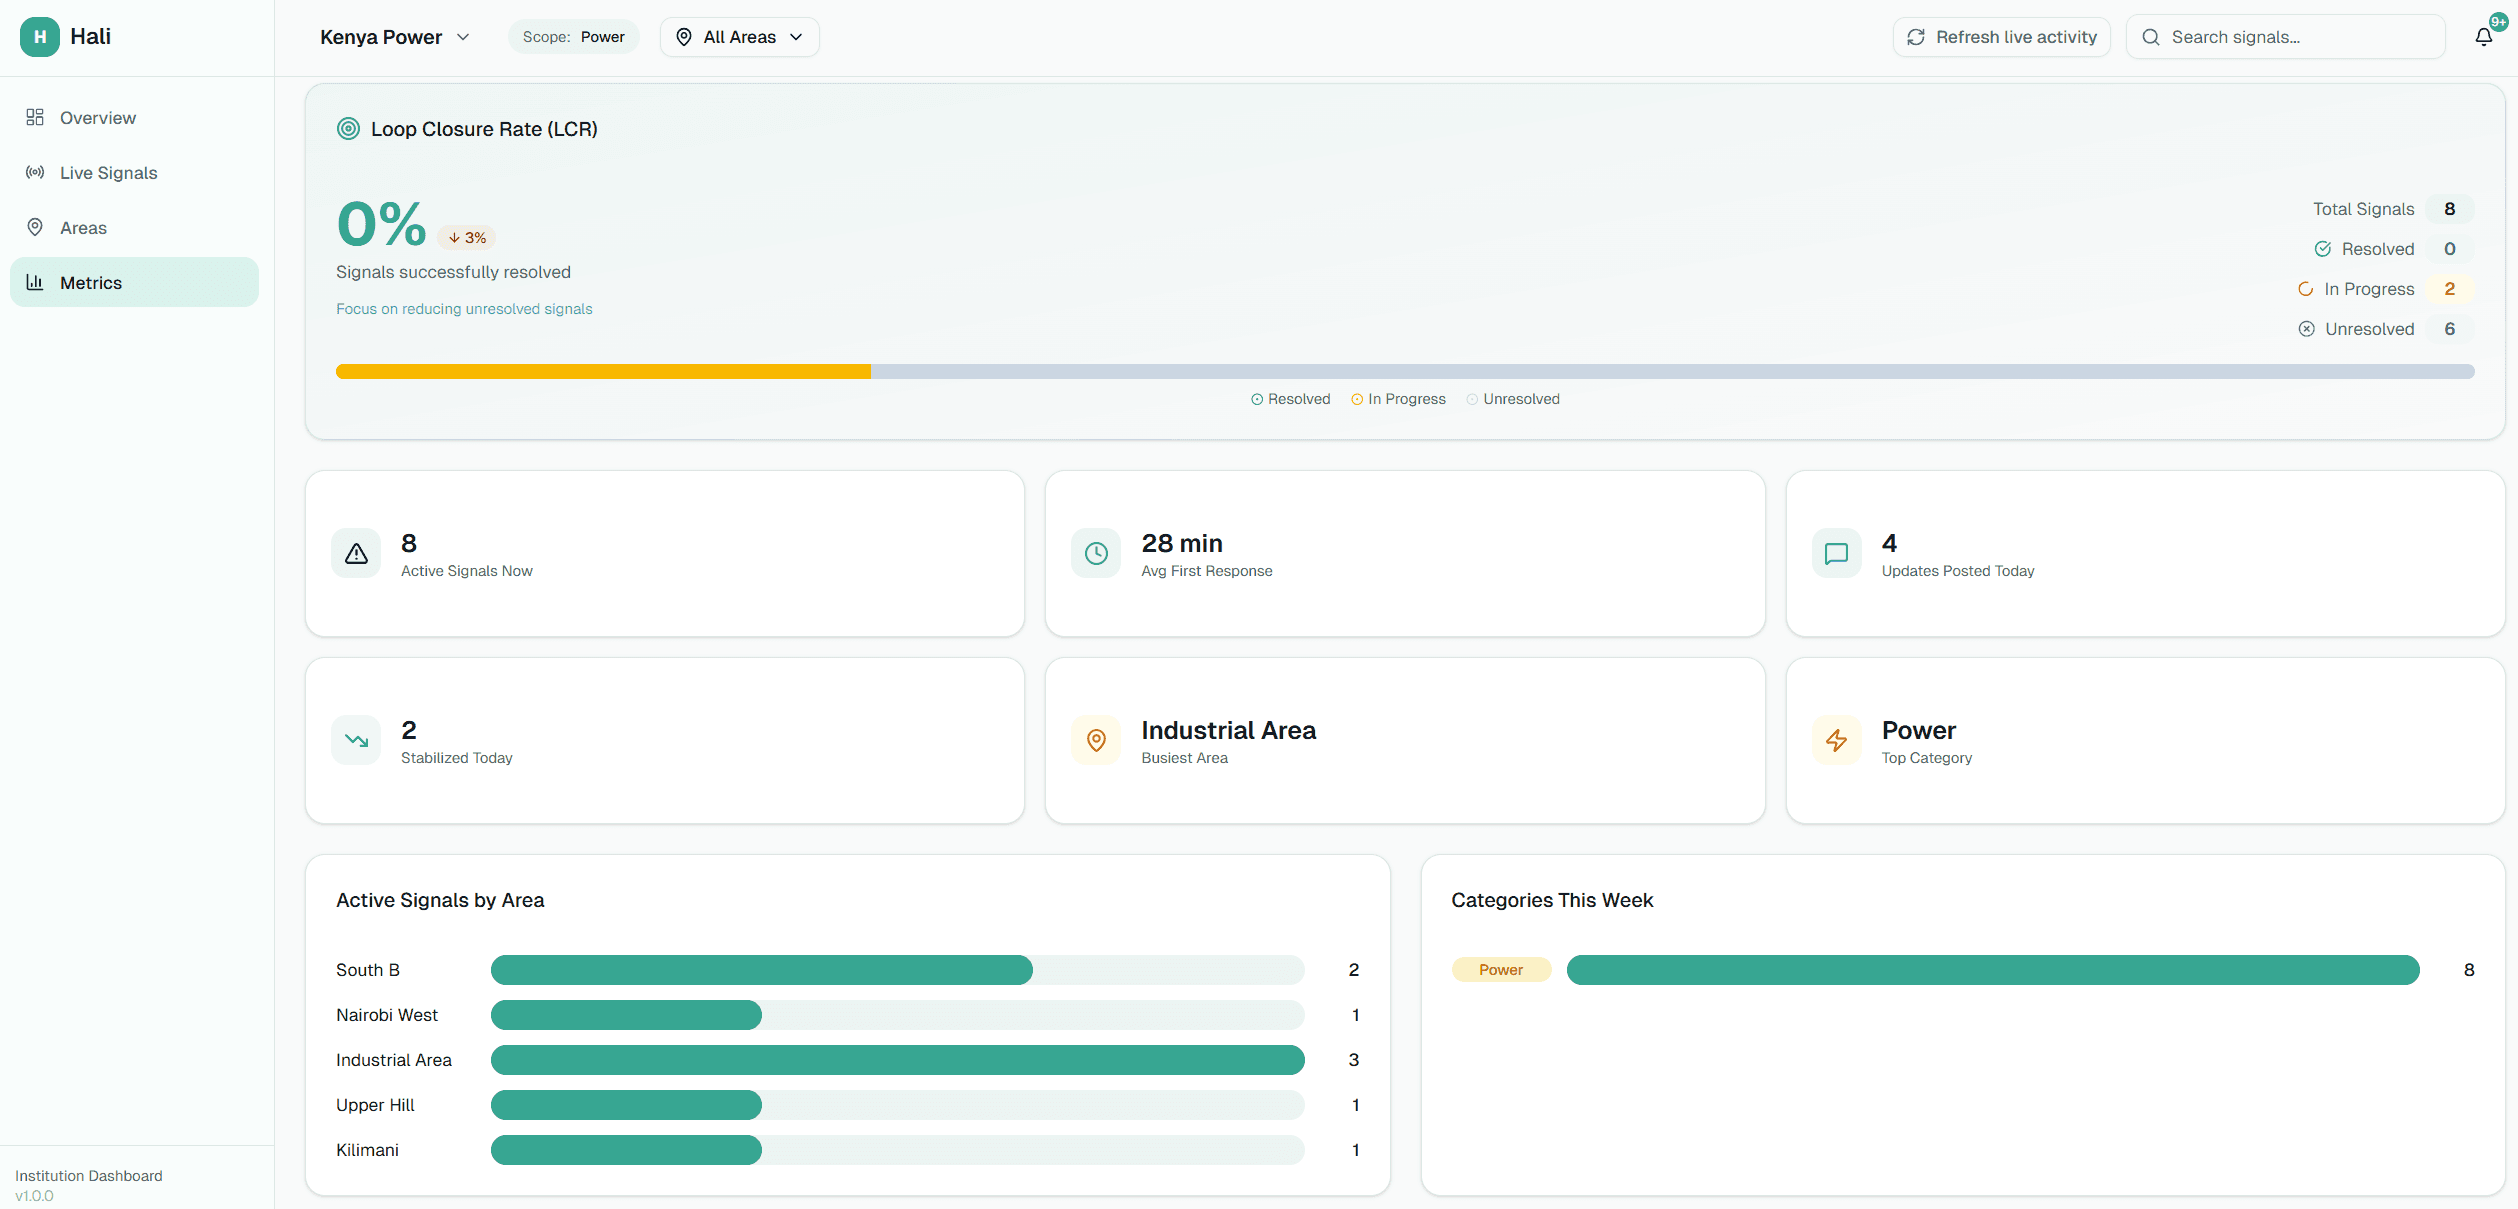Open the All Areas filter dropdown
This screenshot has height=1209, width=2518.
(739, 37)
